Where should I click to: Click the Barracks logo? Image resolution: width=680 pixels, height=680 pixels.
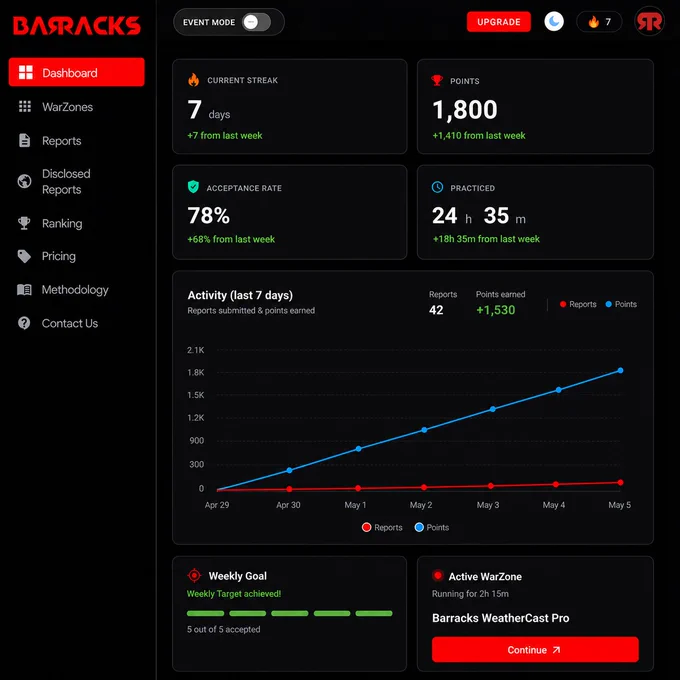[x=77, y=26]
